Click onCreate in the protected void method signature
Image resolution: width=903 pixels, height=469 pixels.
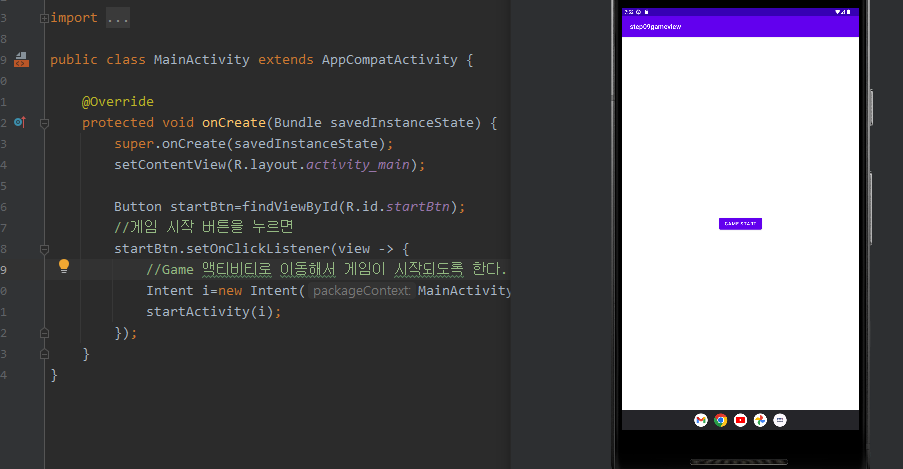pyautogui.click(x=234, y=123)
